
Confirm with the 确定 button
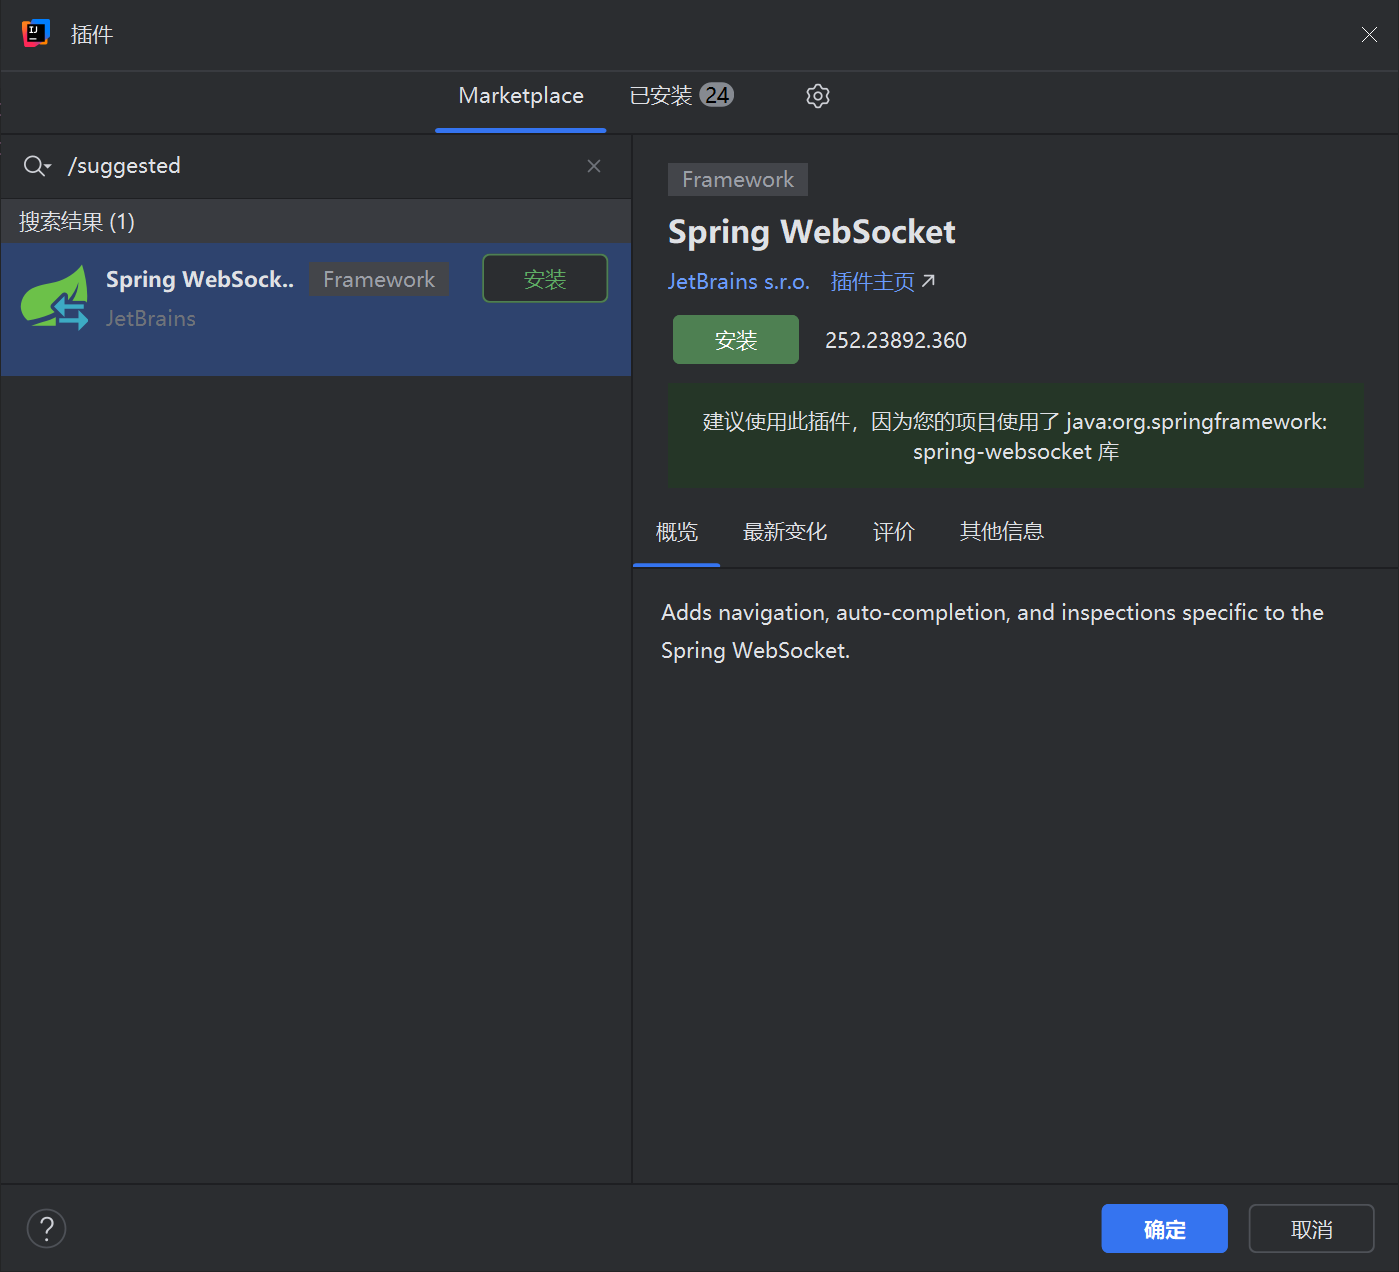pyautogui.click(x=1165, y=1229)
